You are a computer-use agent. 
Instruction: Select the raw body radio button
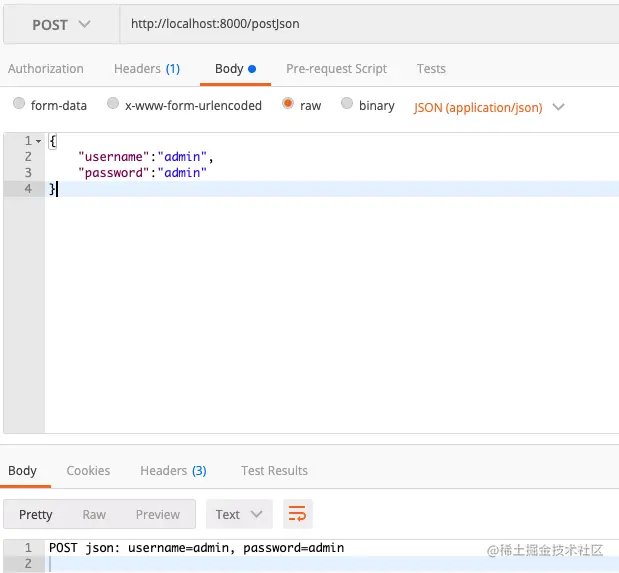(x=288, y=103)
